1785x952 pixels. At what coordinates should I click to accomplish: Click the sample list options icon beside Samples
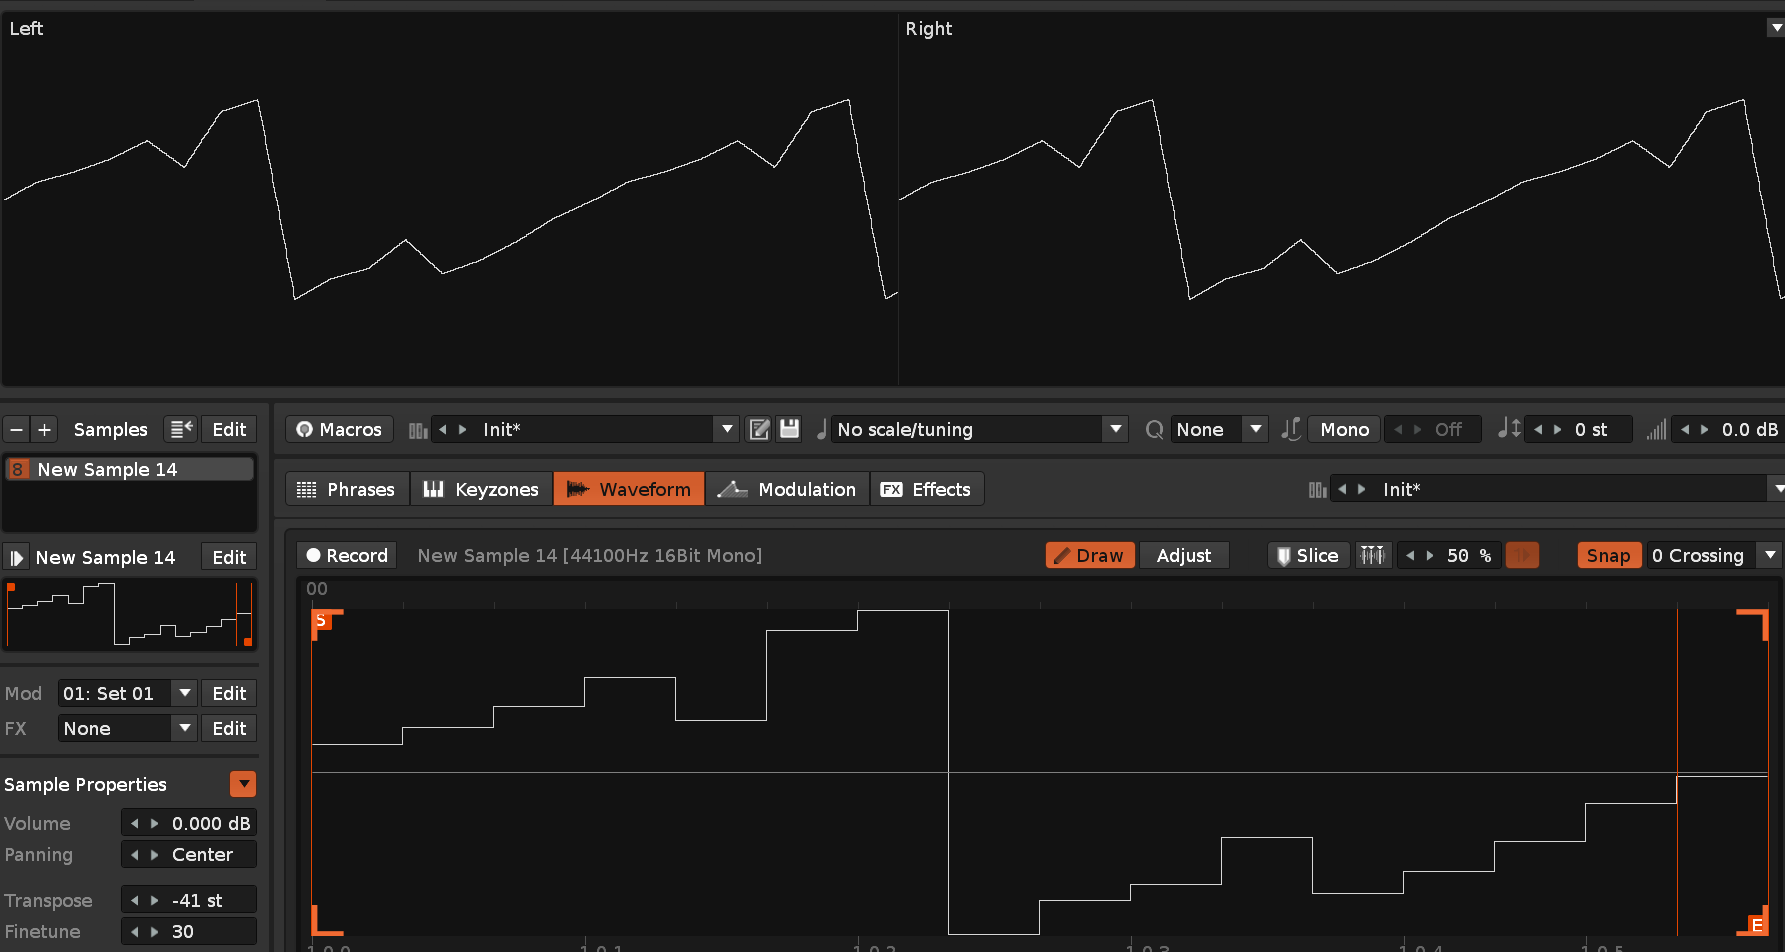(181, 430)
